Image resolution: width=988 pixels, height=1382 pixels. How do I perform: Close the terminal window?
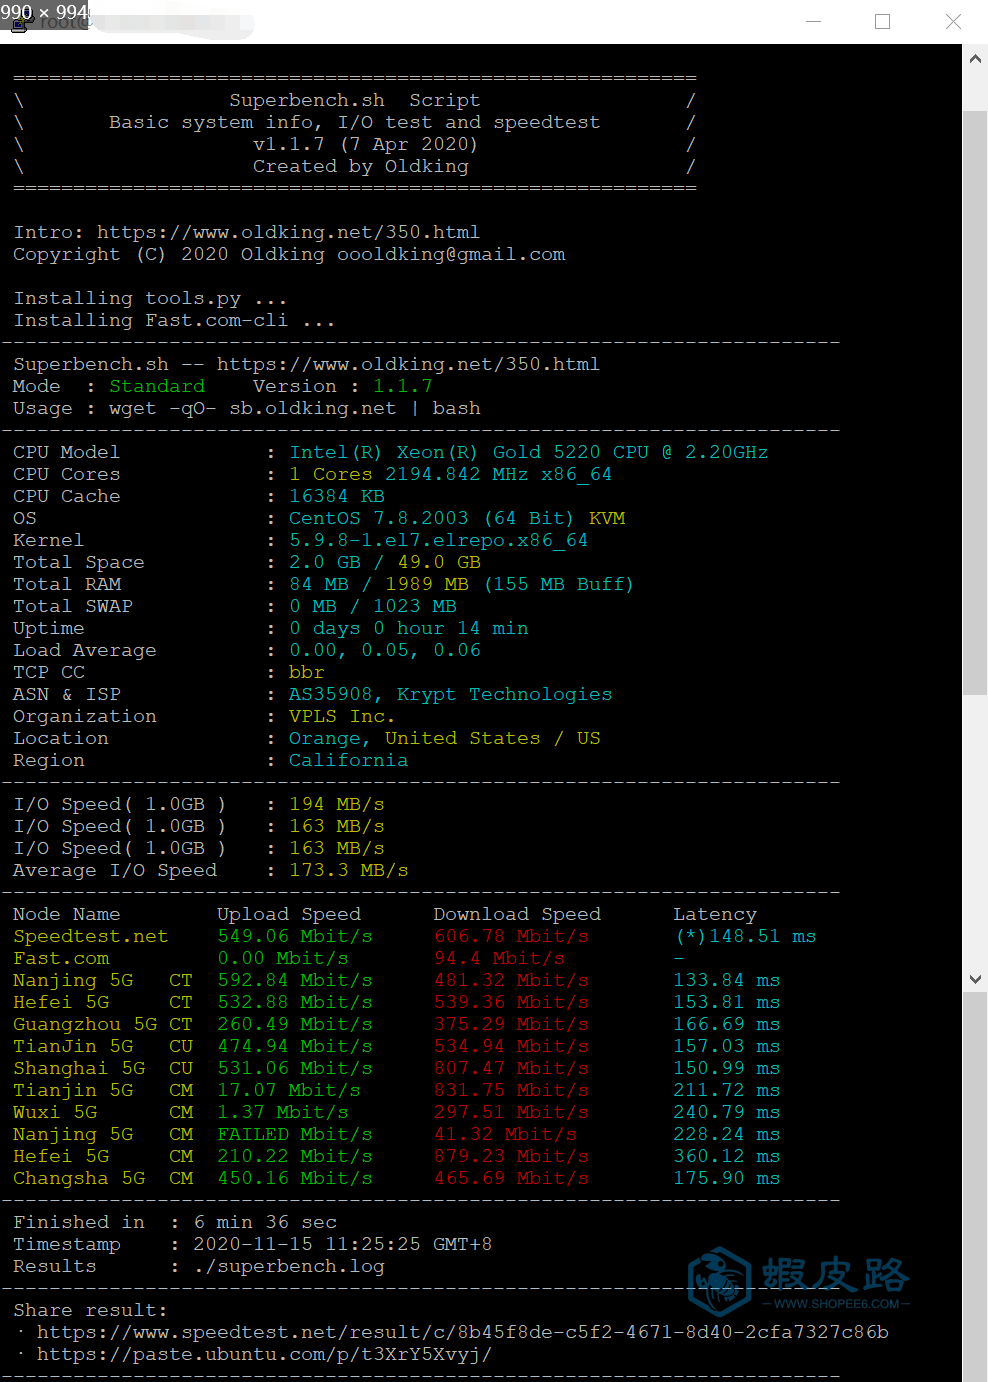pyautogui.click(x=953, y=21)
